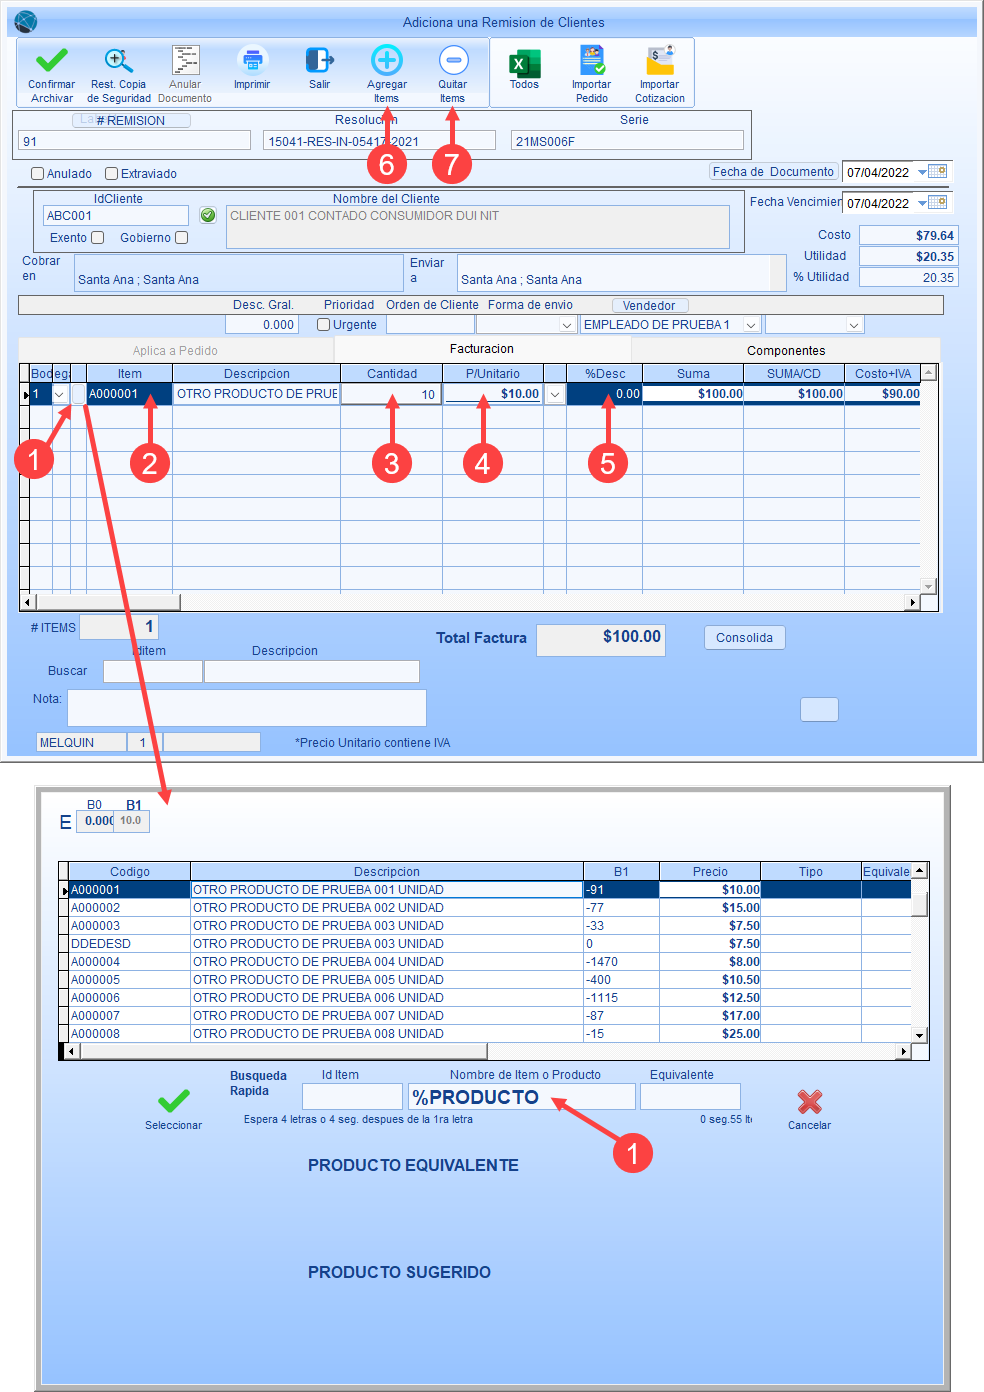Select row A000002 in item list
The image size is (984, 1392).
pos(490,908)
